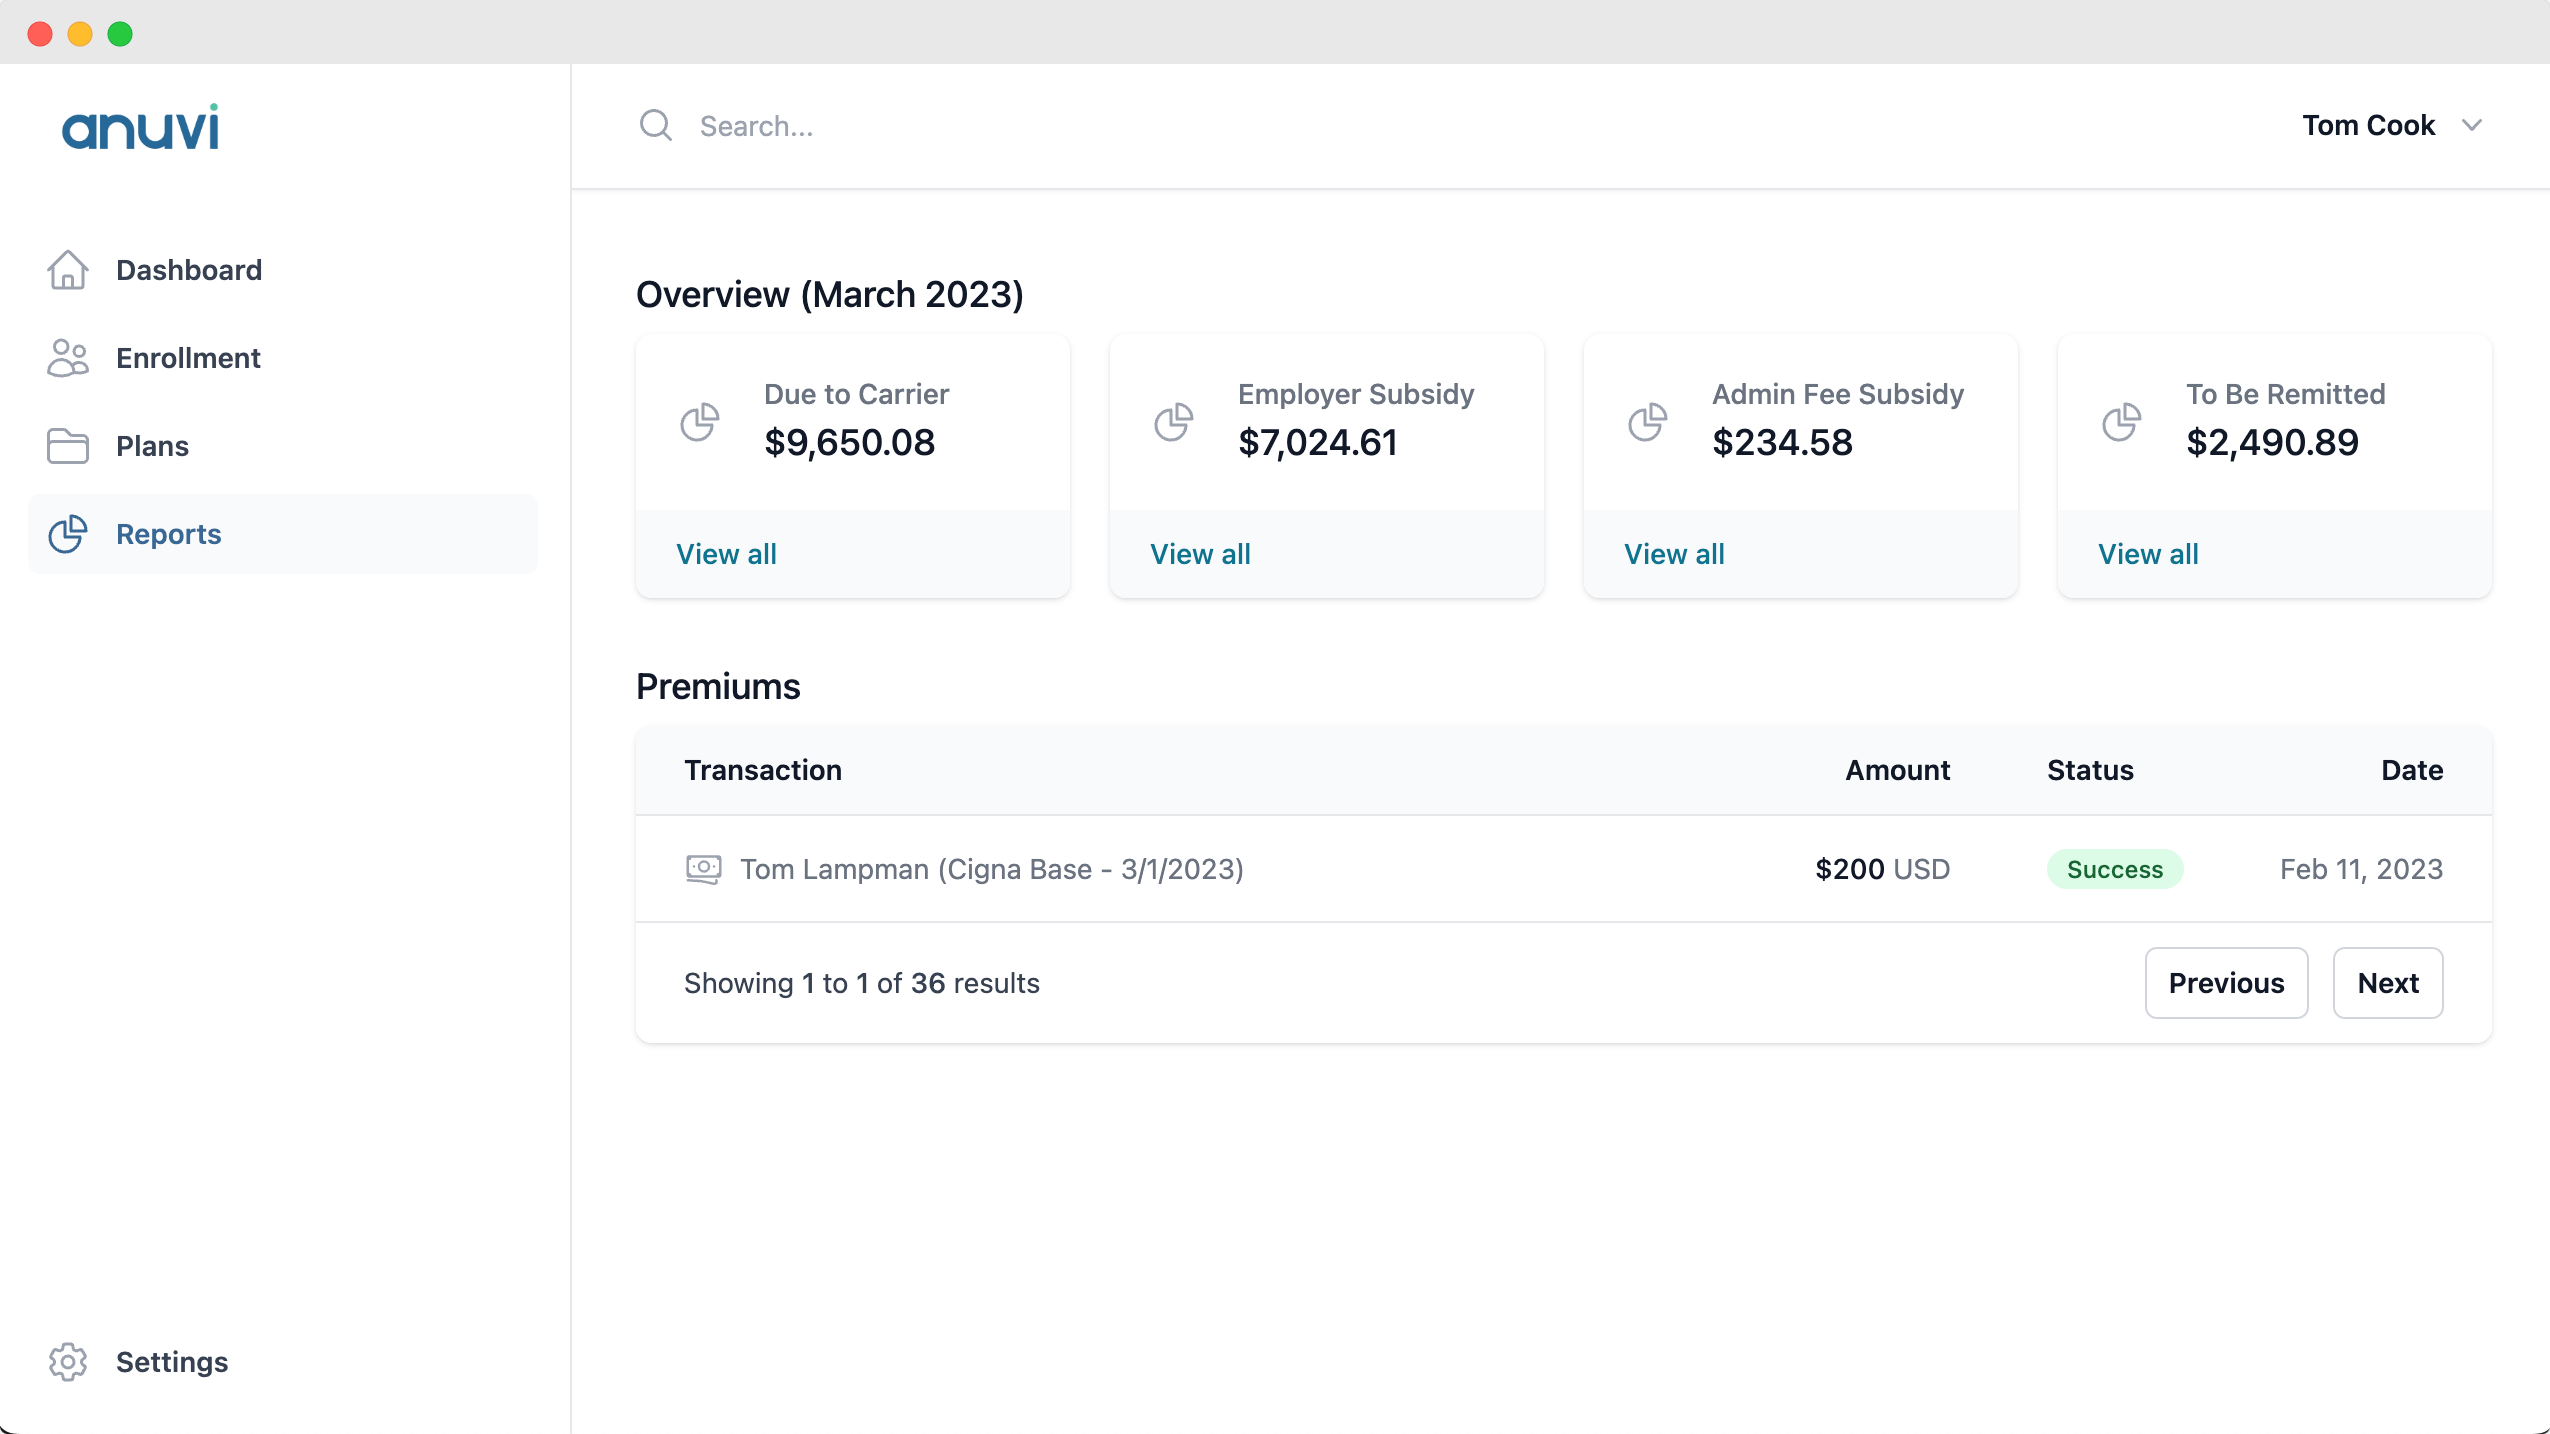Expand the Tom Cook user menu chevron
This screenshot has height=1434, width=2550.
pyautogui.click(x=2472, y=126)
